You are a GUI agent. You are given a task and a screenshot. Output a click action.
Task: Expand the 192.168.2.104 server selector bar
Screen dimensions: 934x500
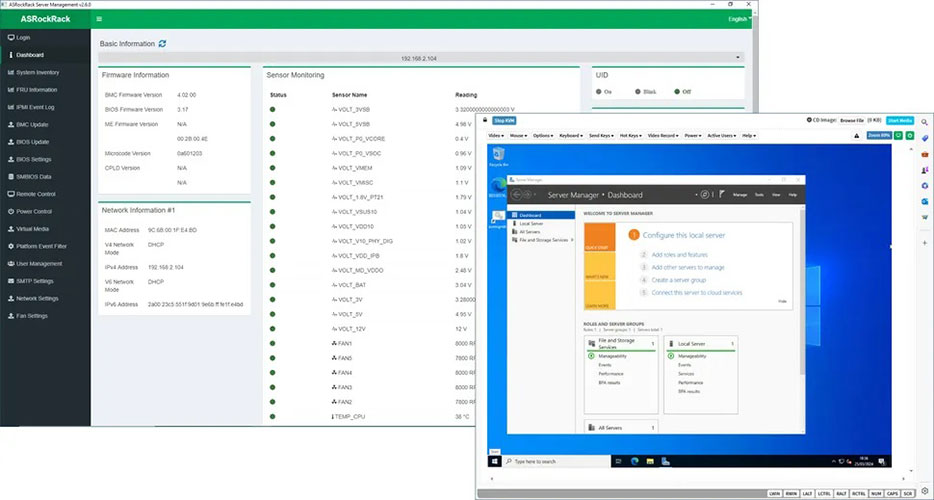tap(419, 58)
